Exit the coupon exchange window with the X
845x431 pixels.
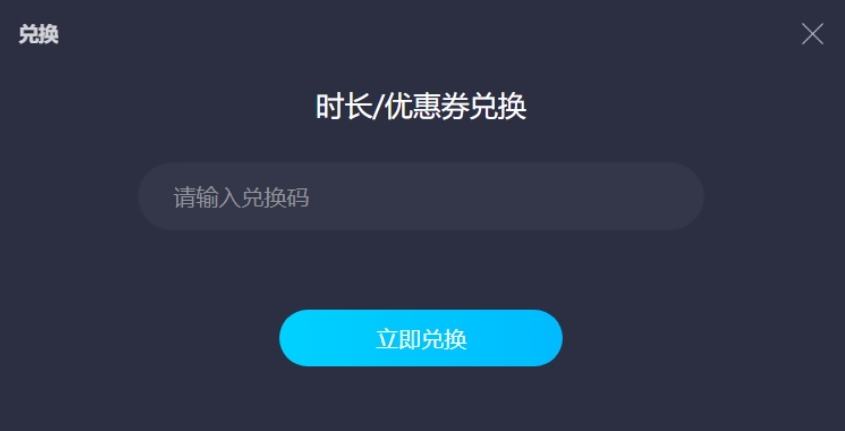click(812, 34)
